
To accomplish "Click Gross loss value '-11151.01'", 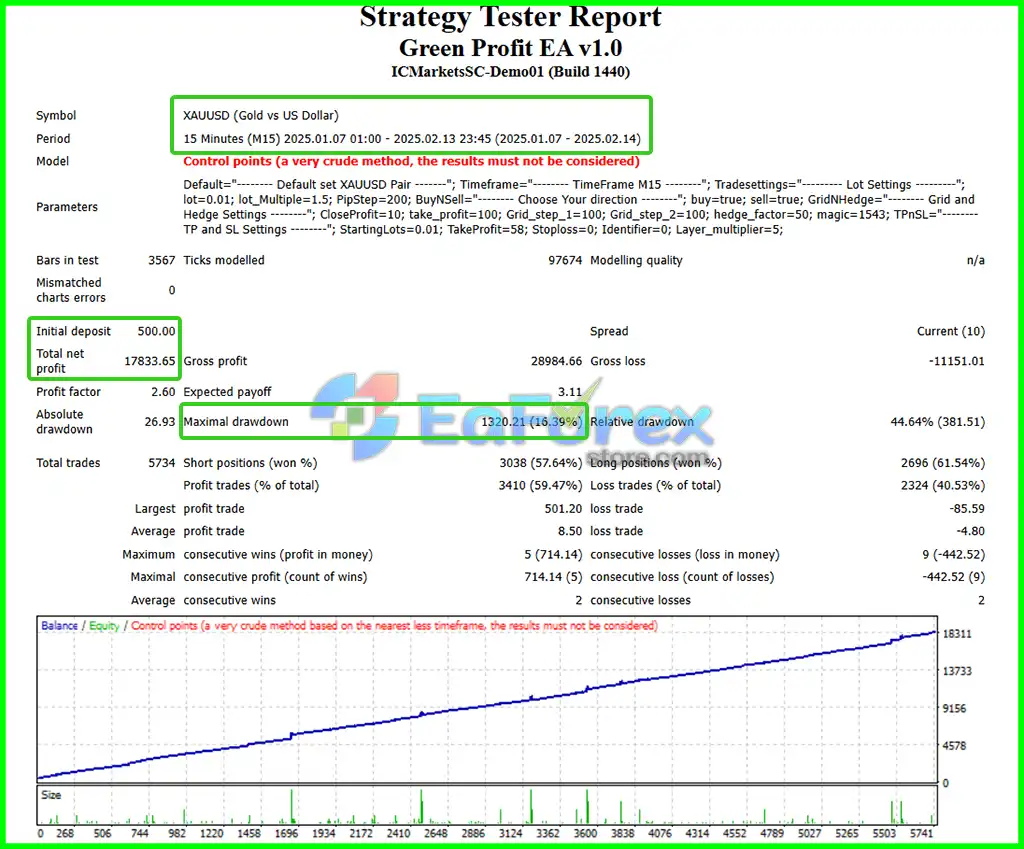I will point(957,361).
